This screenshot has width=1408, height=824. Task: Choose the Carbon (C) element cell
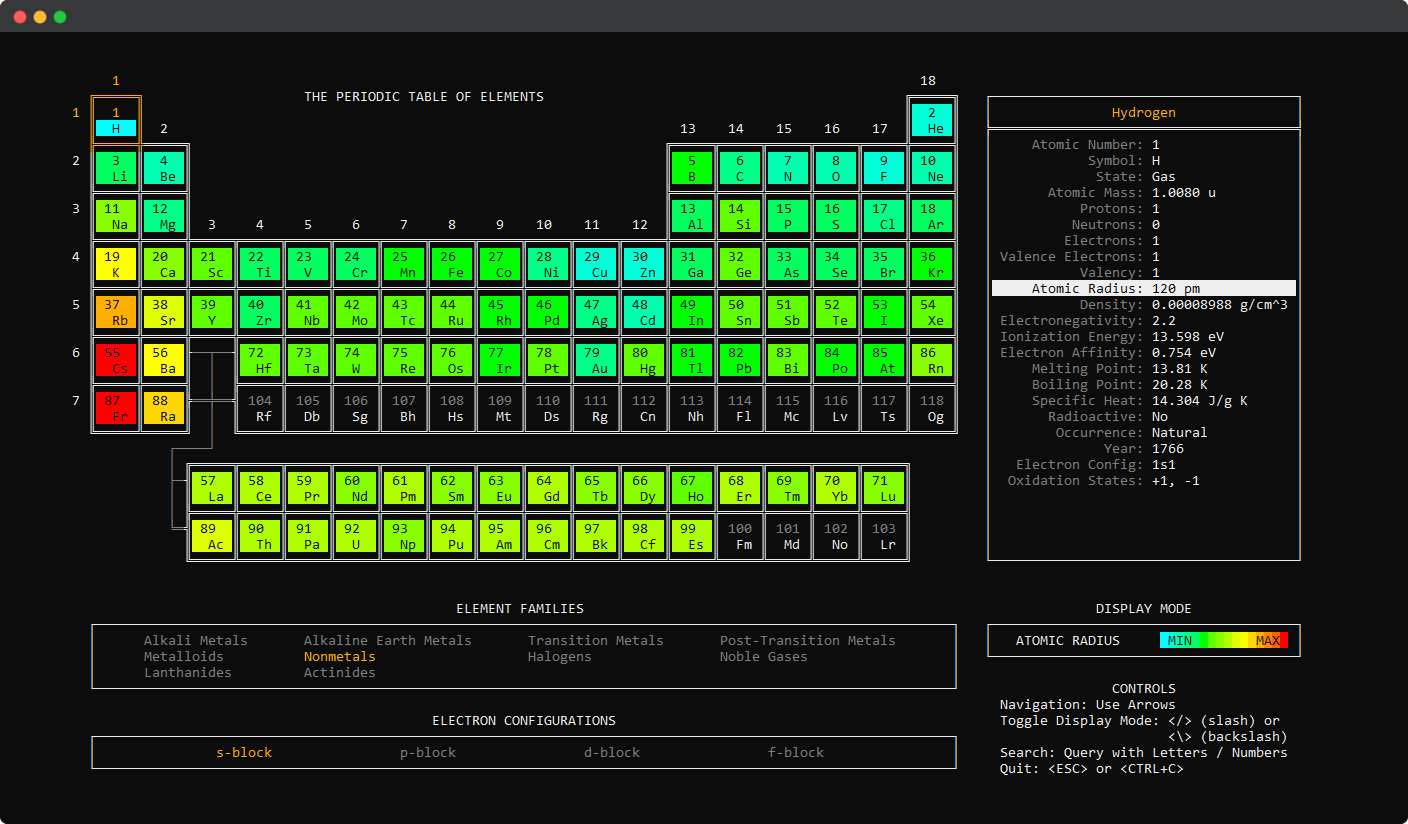coord(740,168)
